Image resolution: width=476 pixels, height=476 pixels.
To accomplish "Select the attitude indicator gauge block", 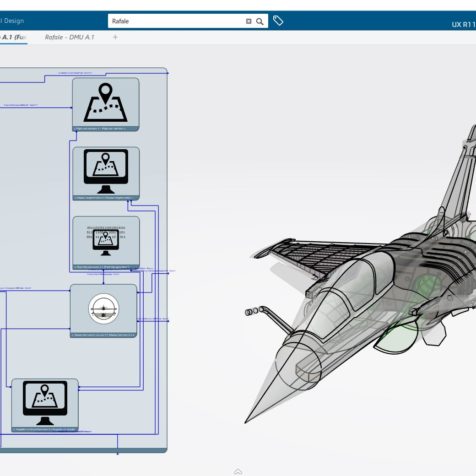I will click(x=104, y=311).
